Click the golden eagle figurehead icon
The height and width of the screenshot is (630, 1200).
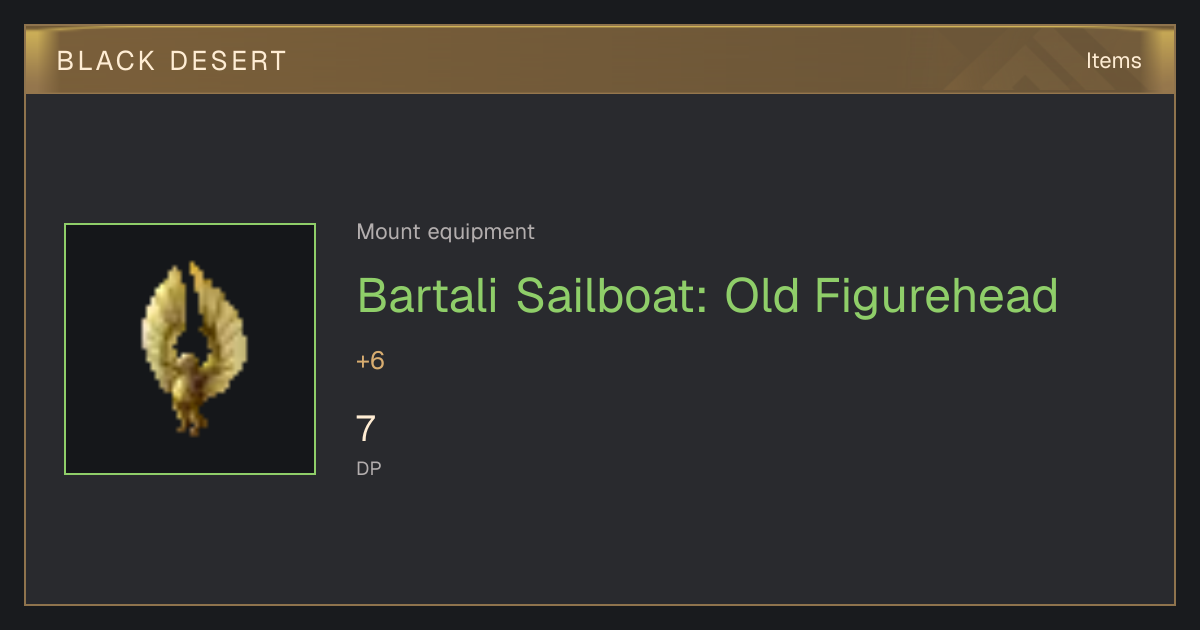[x=190, y=349]
